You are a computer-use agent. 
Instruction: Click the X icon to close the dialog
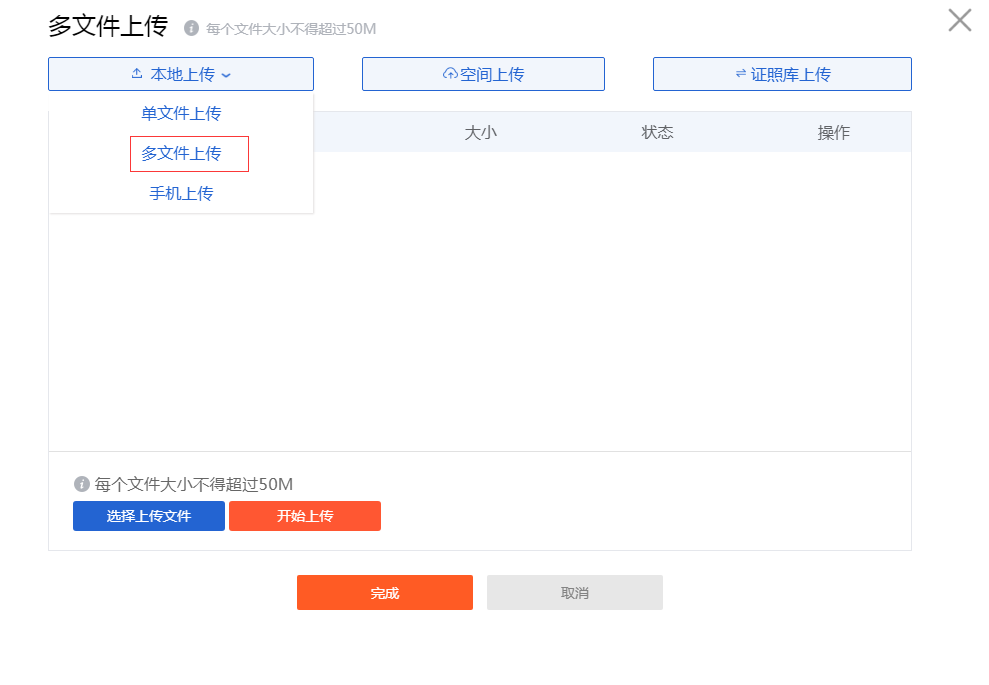958,19
